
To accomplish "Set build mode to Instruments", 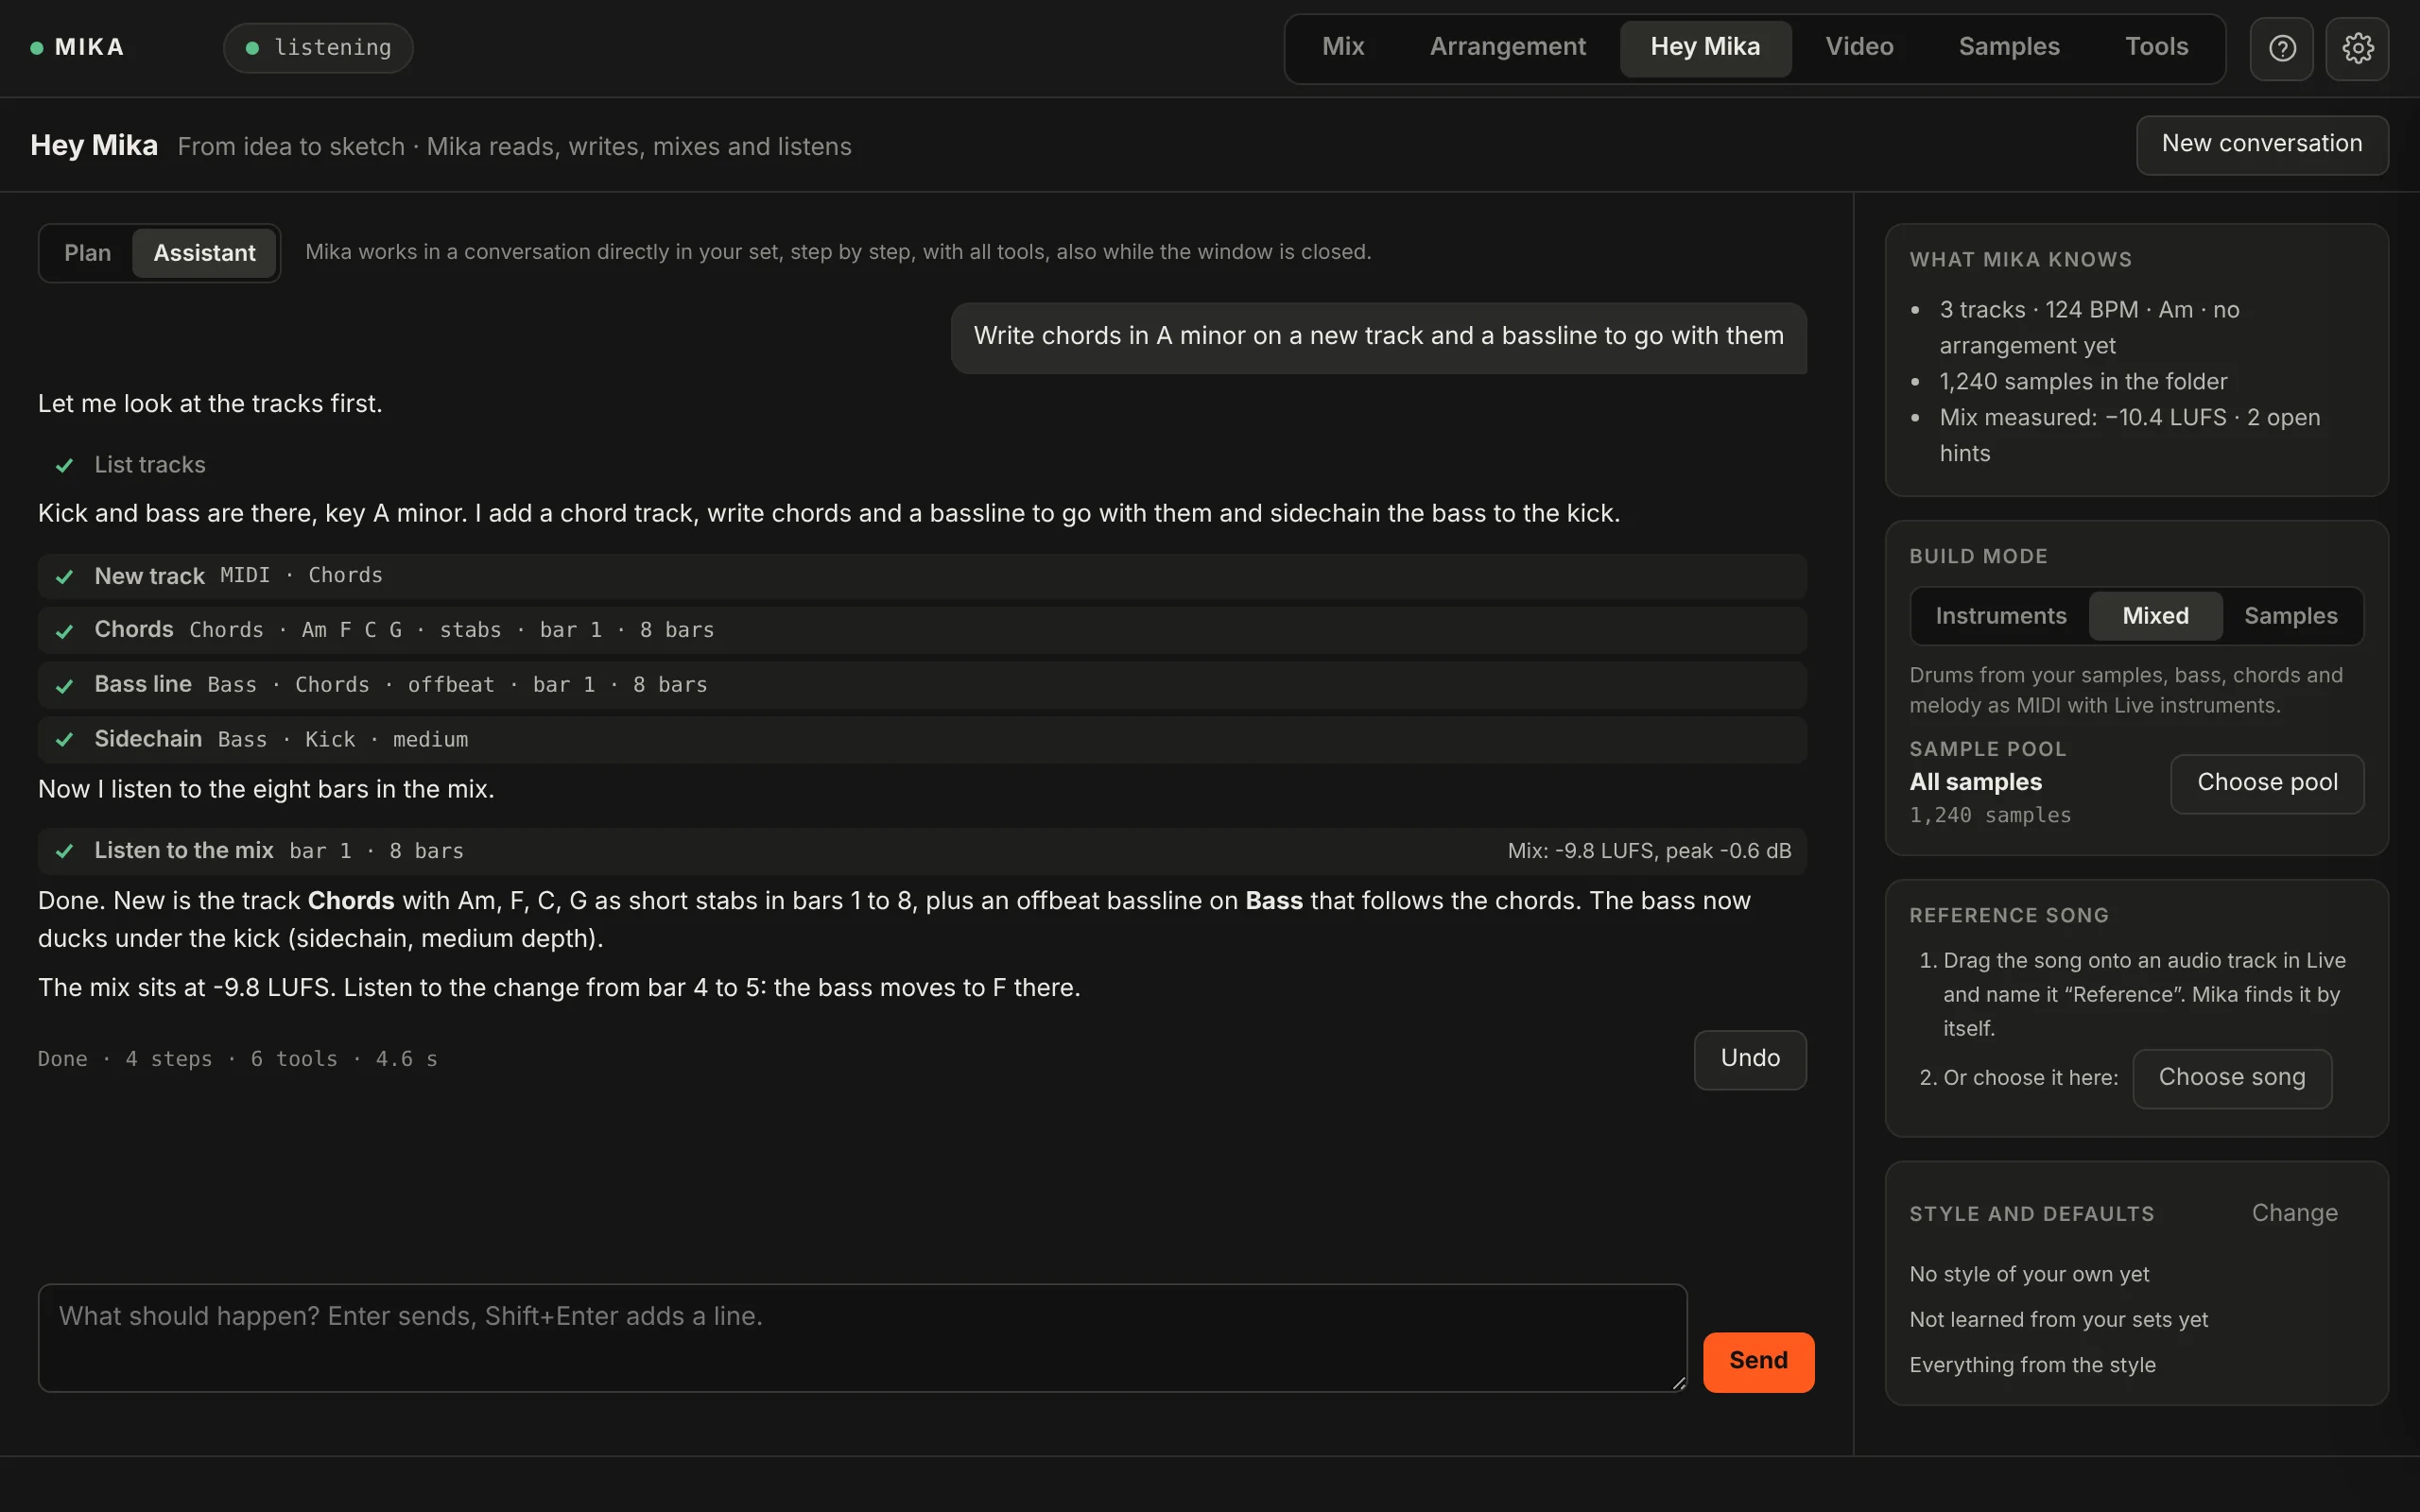I will [x=2000, y=616].
